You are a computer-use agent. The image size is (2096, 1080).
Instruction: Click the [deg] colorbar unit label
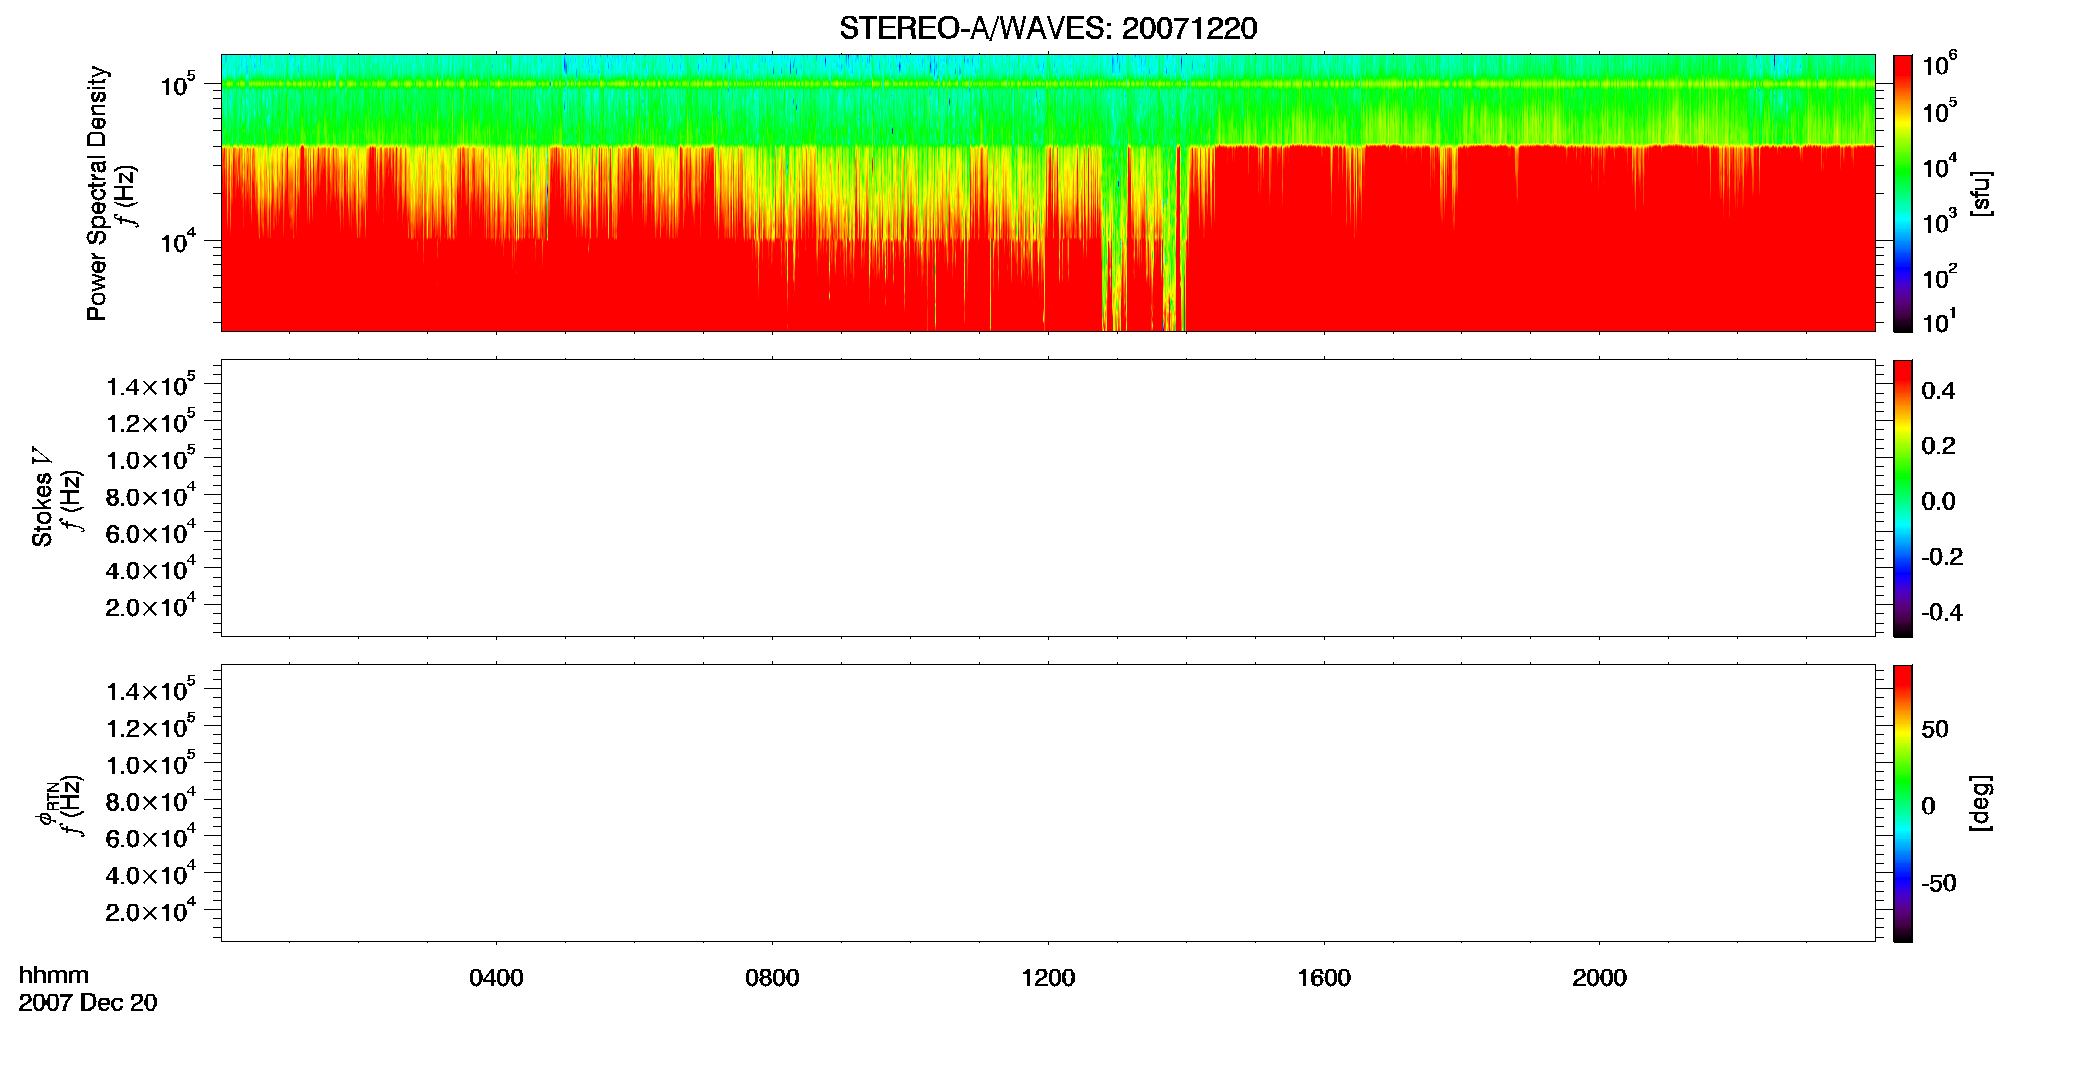[1981, 803]
